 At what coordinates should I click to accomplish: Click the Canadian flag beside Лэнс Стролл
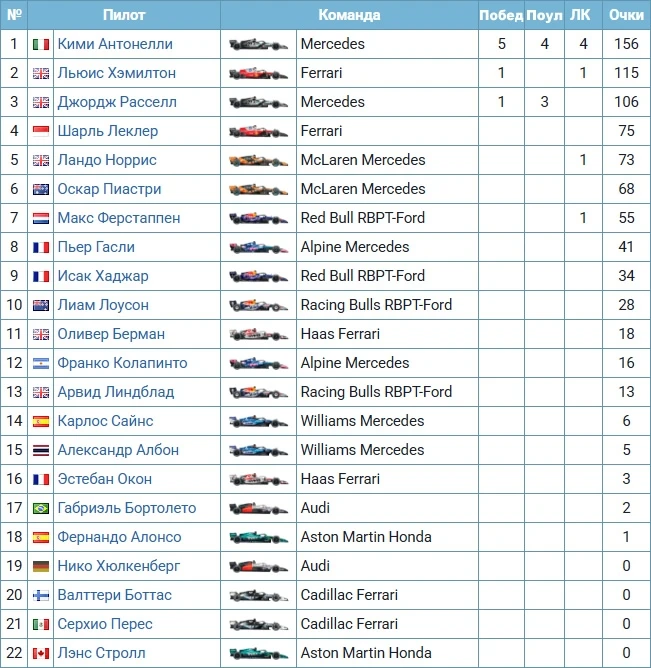pyautogui.click(x=41, y=653)
